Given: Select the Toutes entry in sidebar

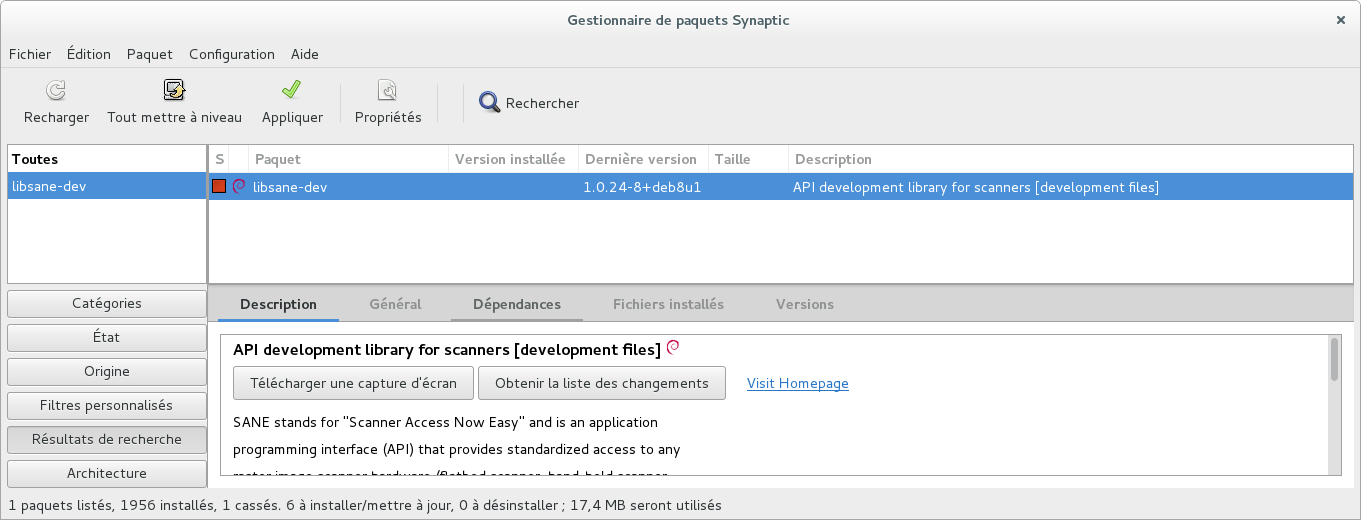Looking at the screenshot, I should 106,159.
